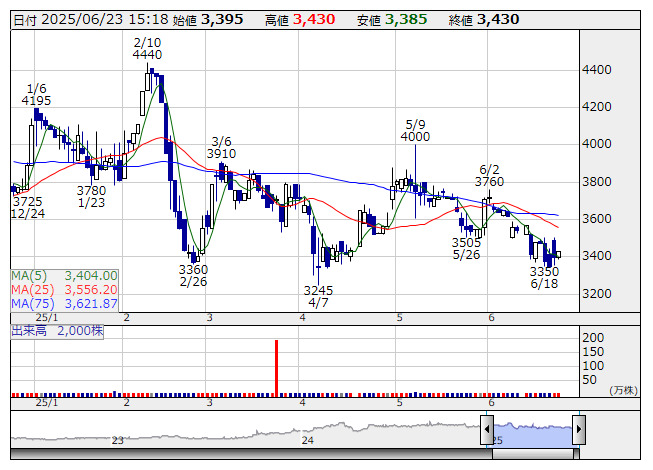Click the 3350 6/18 low label

[544, 278]
